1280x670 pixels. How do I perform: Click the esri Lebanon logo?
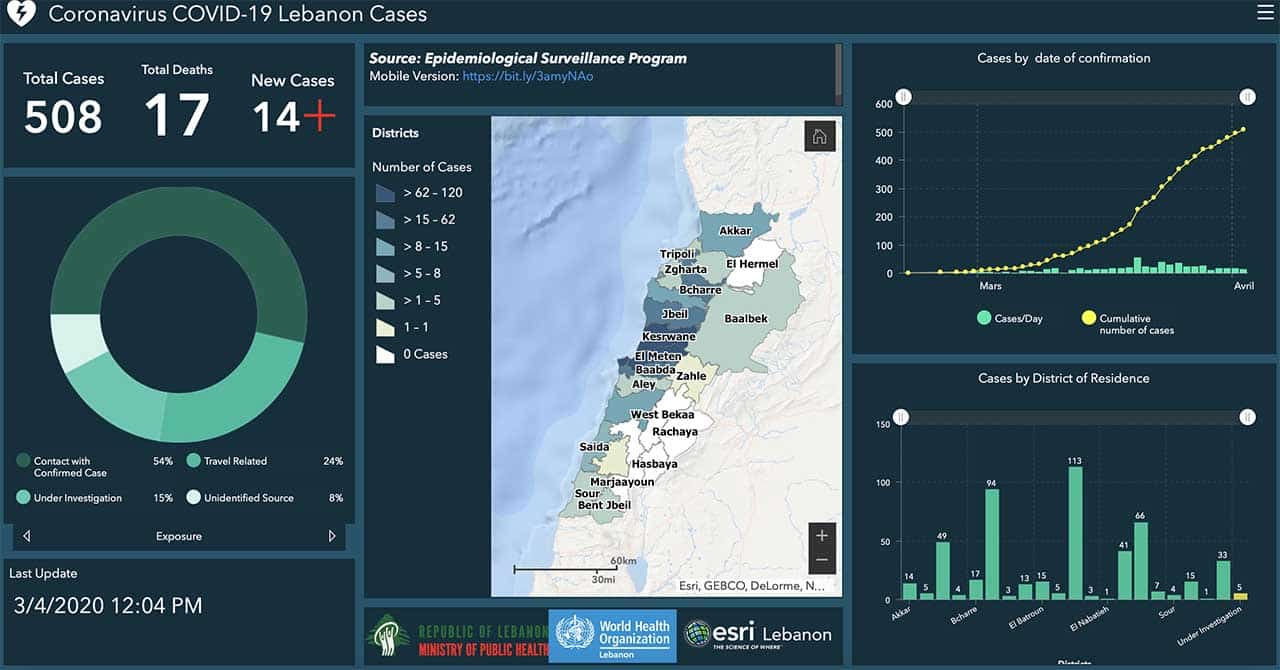[x=758, y=634]
